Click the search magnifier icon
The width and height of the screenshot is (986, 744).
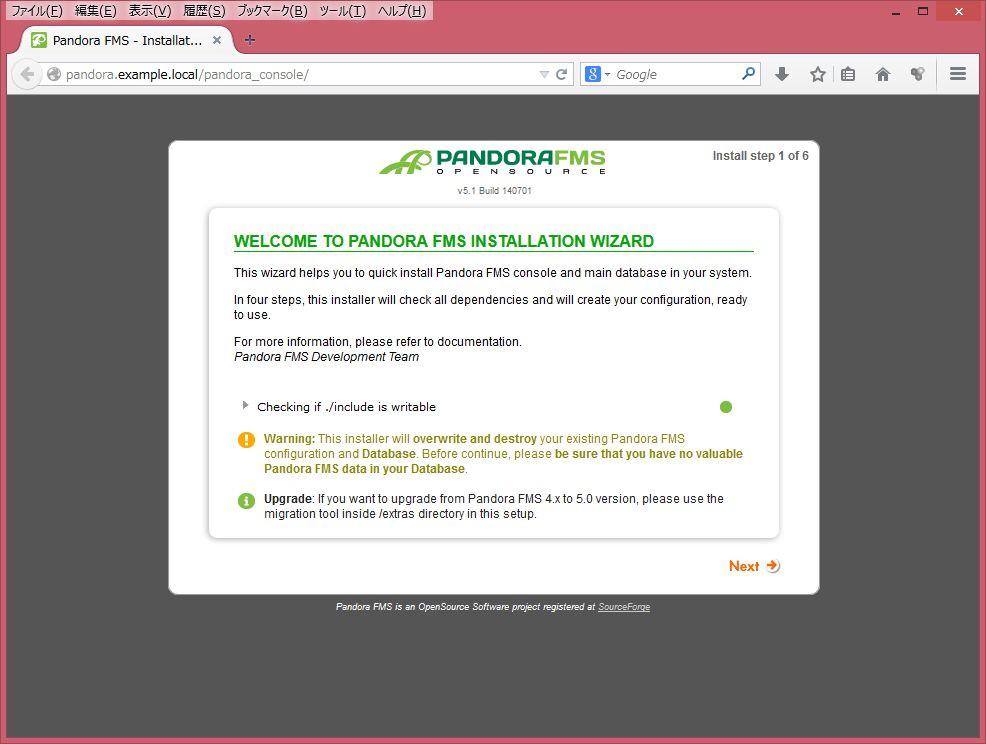(748, 74)
